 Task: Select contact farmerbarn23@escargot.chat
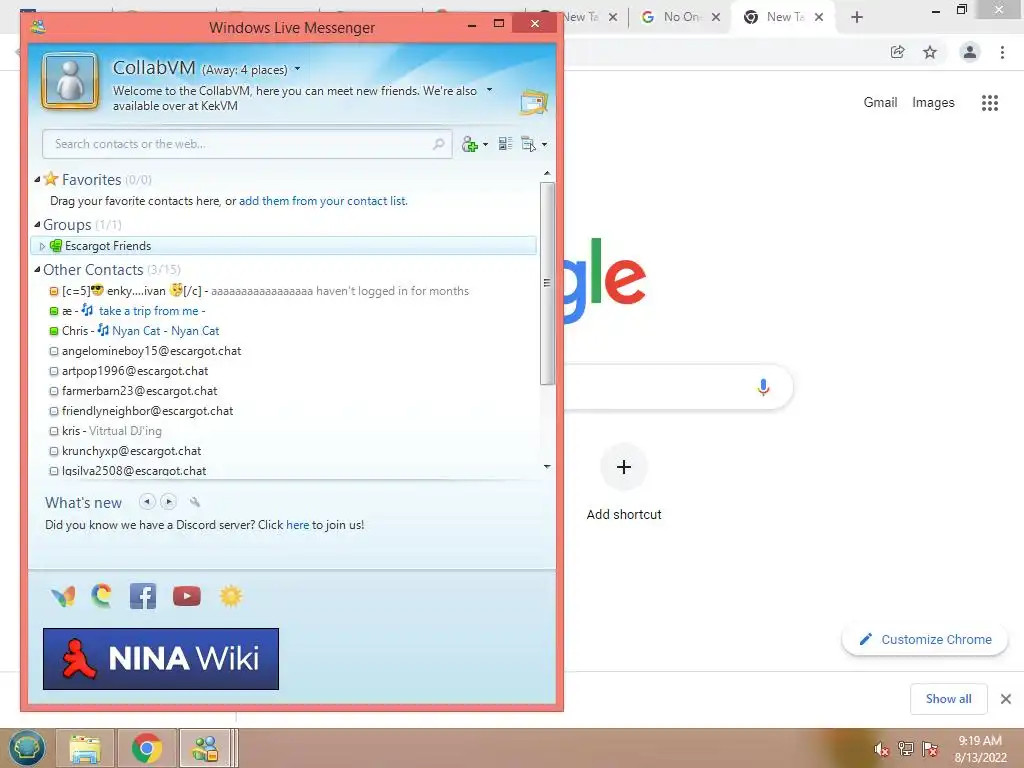pyautogui.click(x=139, y=391)
